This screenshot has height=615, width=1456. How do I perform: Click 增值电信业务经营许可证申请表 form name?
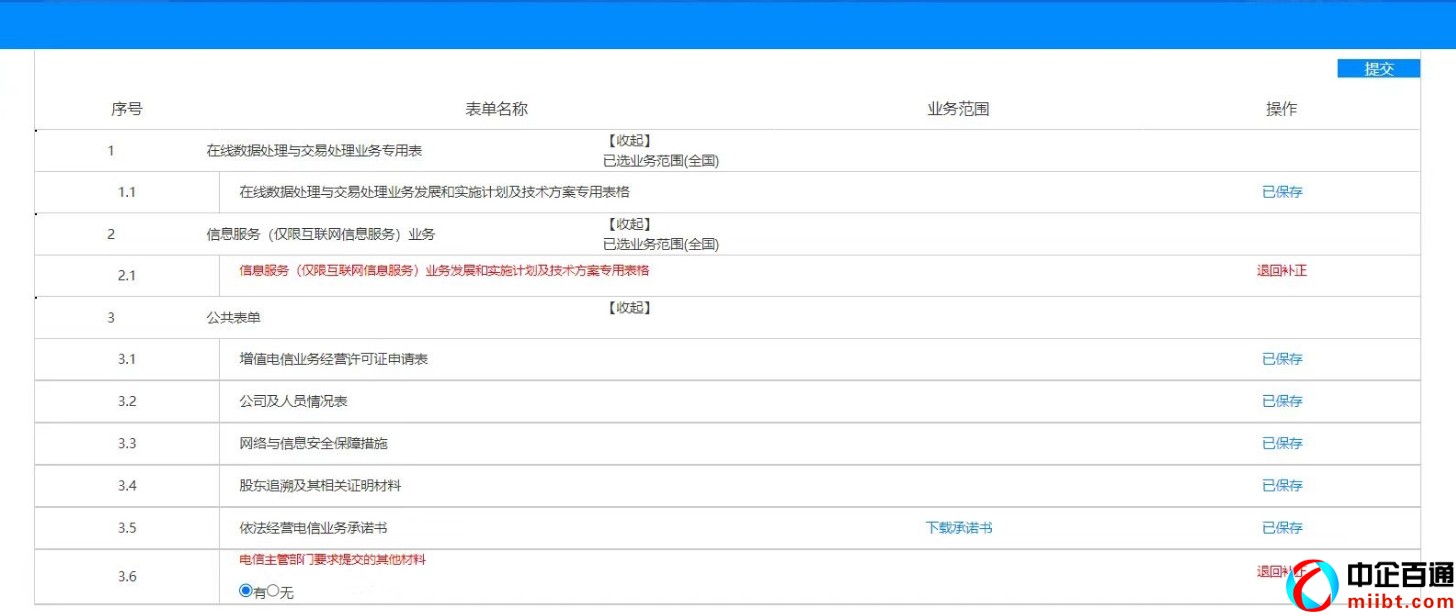[x=334, y=359]
